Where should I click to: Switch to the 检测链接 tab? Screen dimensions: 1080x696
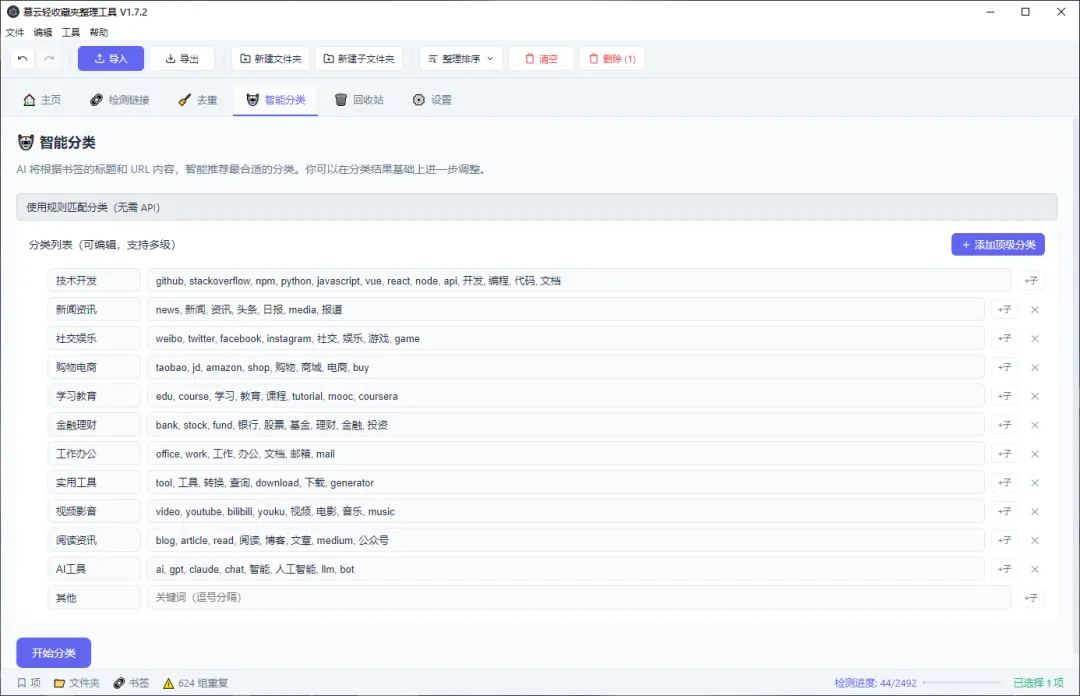(x=120, y=100)
